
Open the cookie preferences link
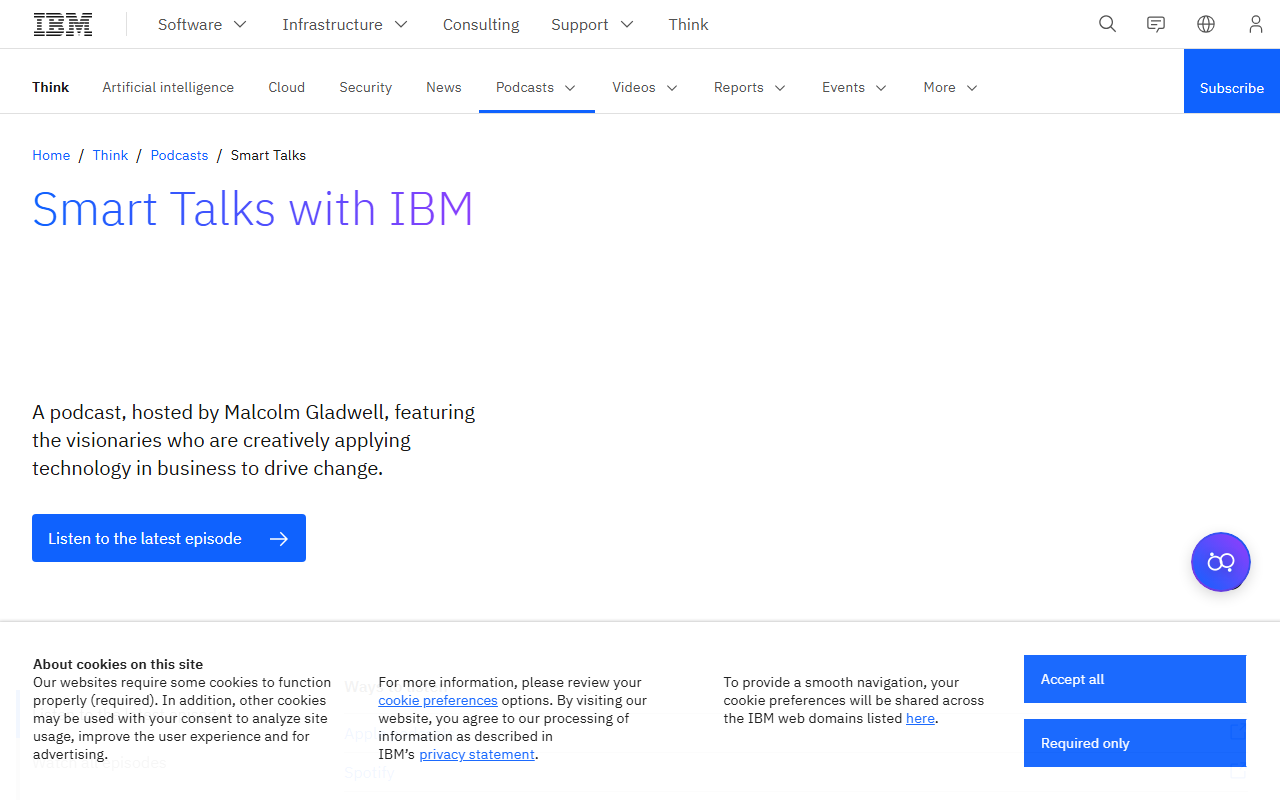click(438, 700)
